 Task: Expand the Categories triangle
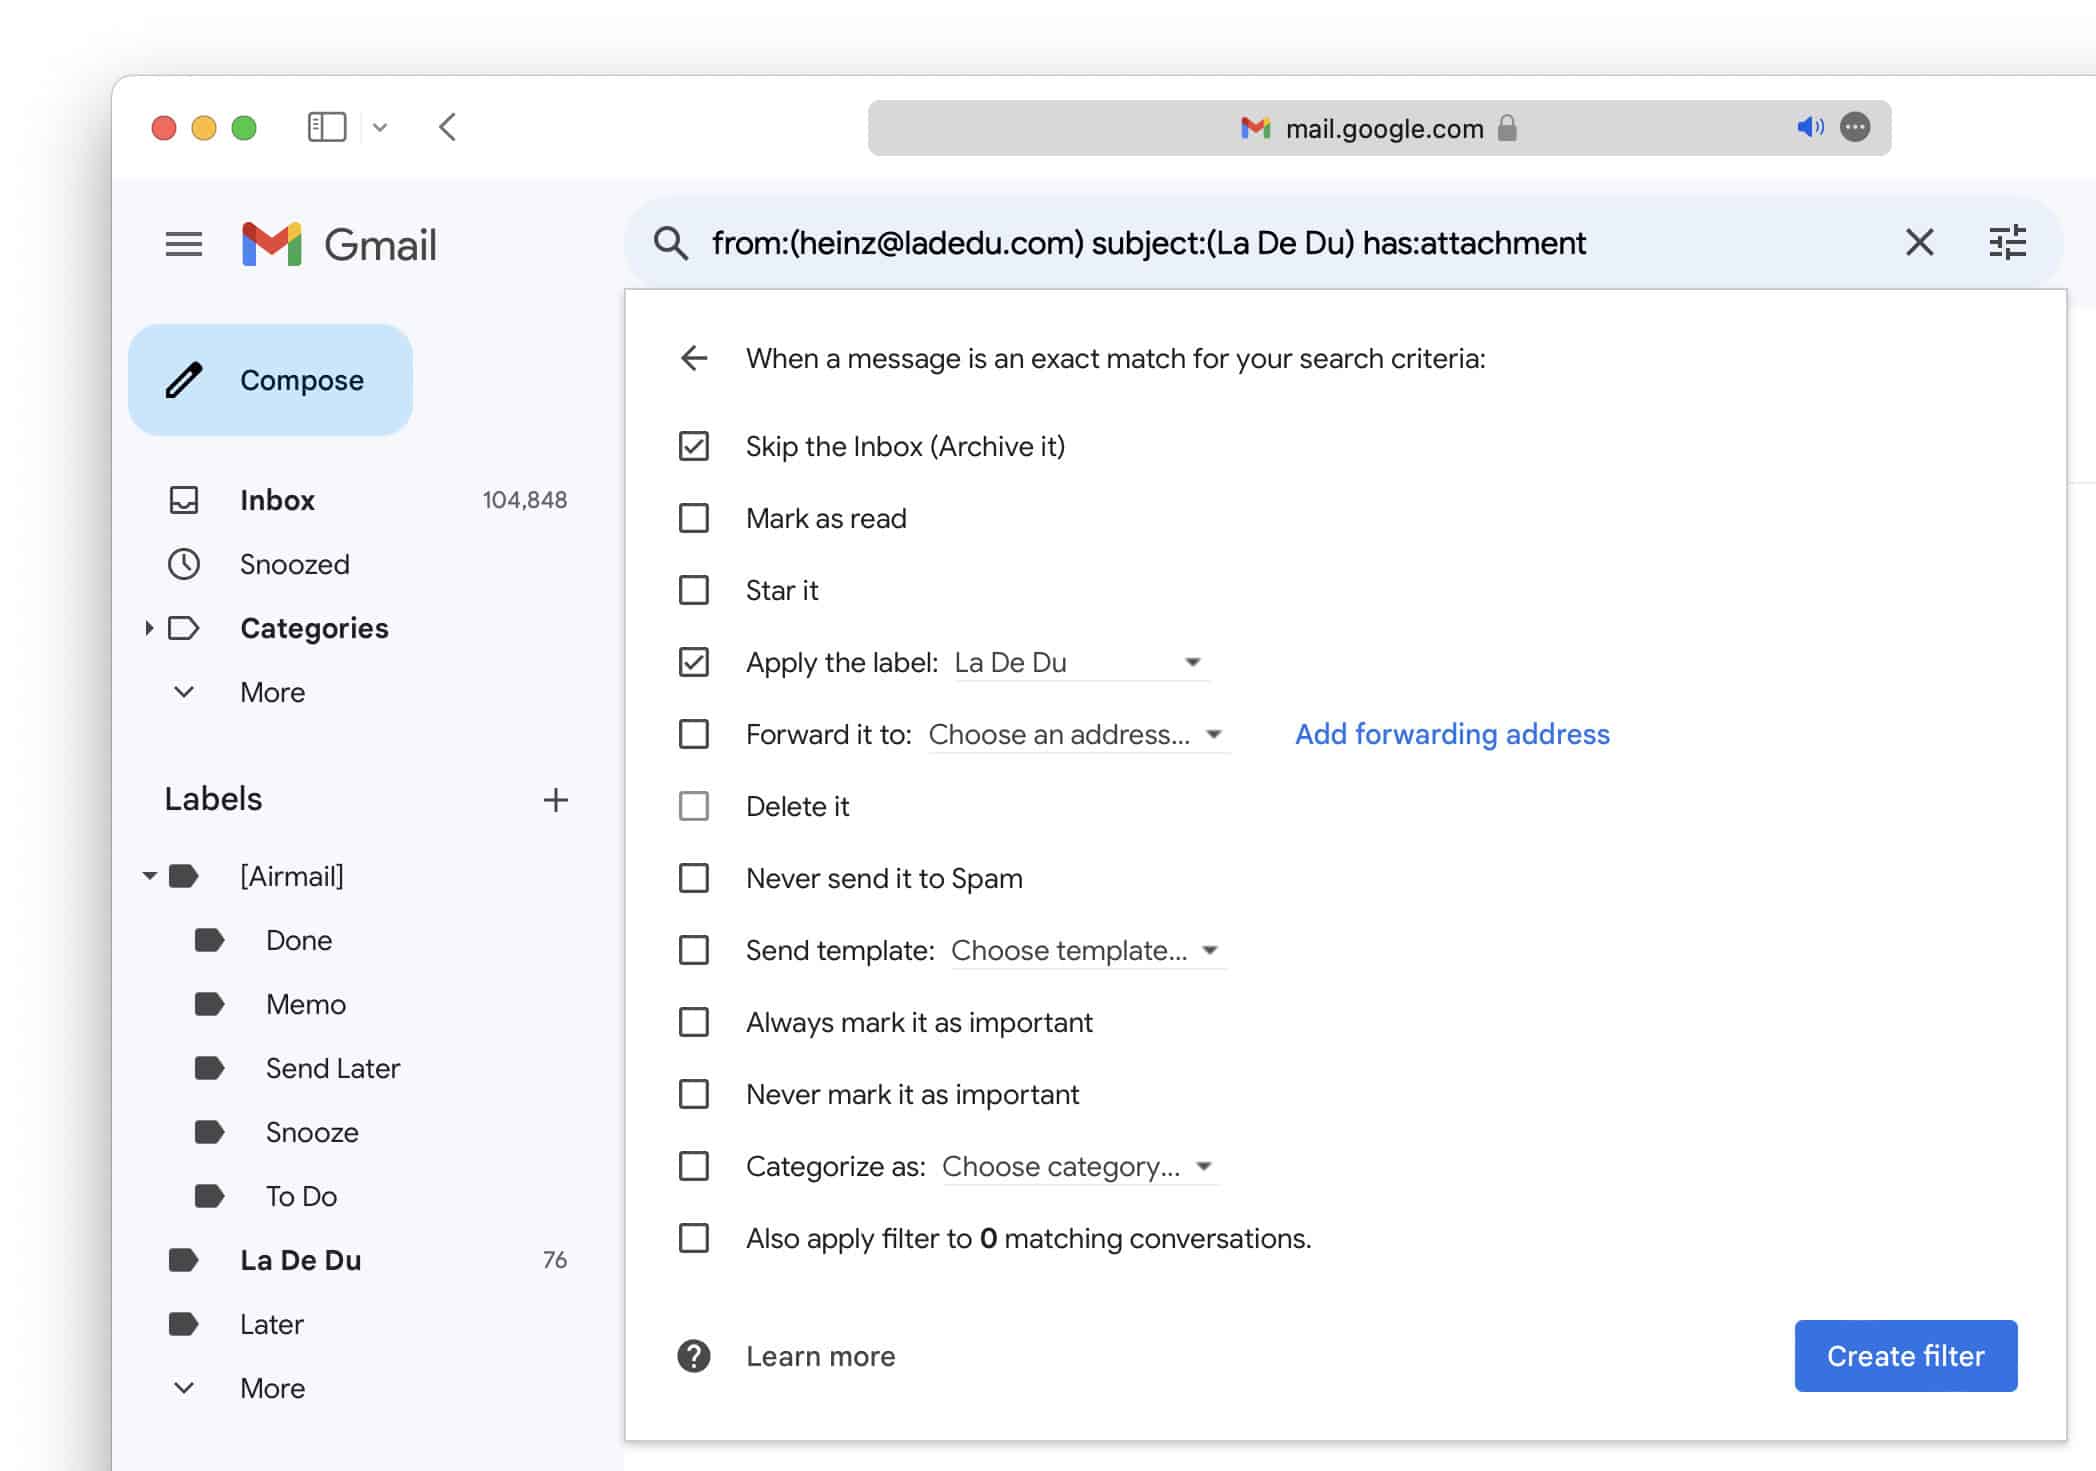[x=149, y=628]
